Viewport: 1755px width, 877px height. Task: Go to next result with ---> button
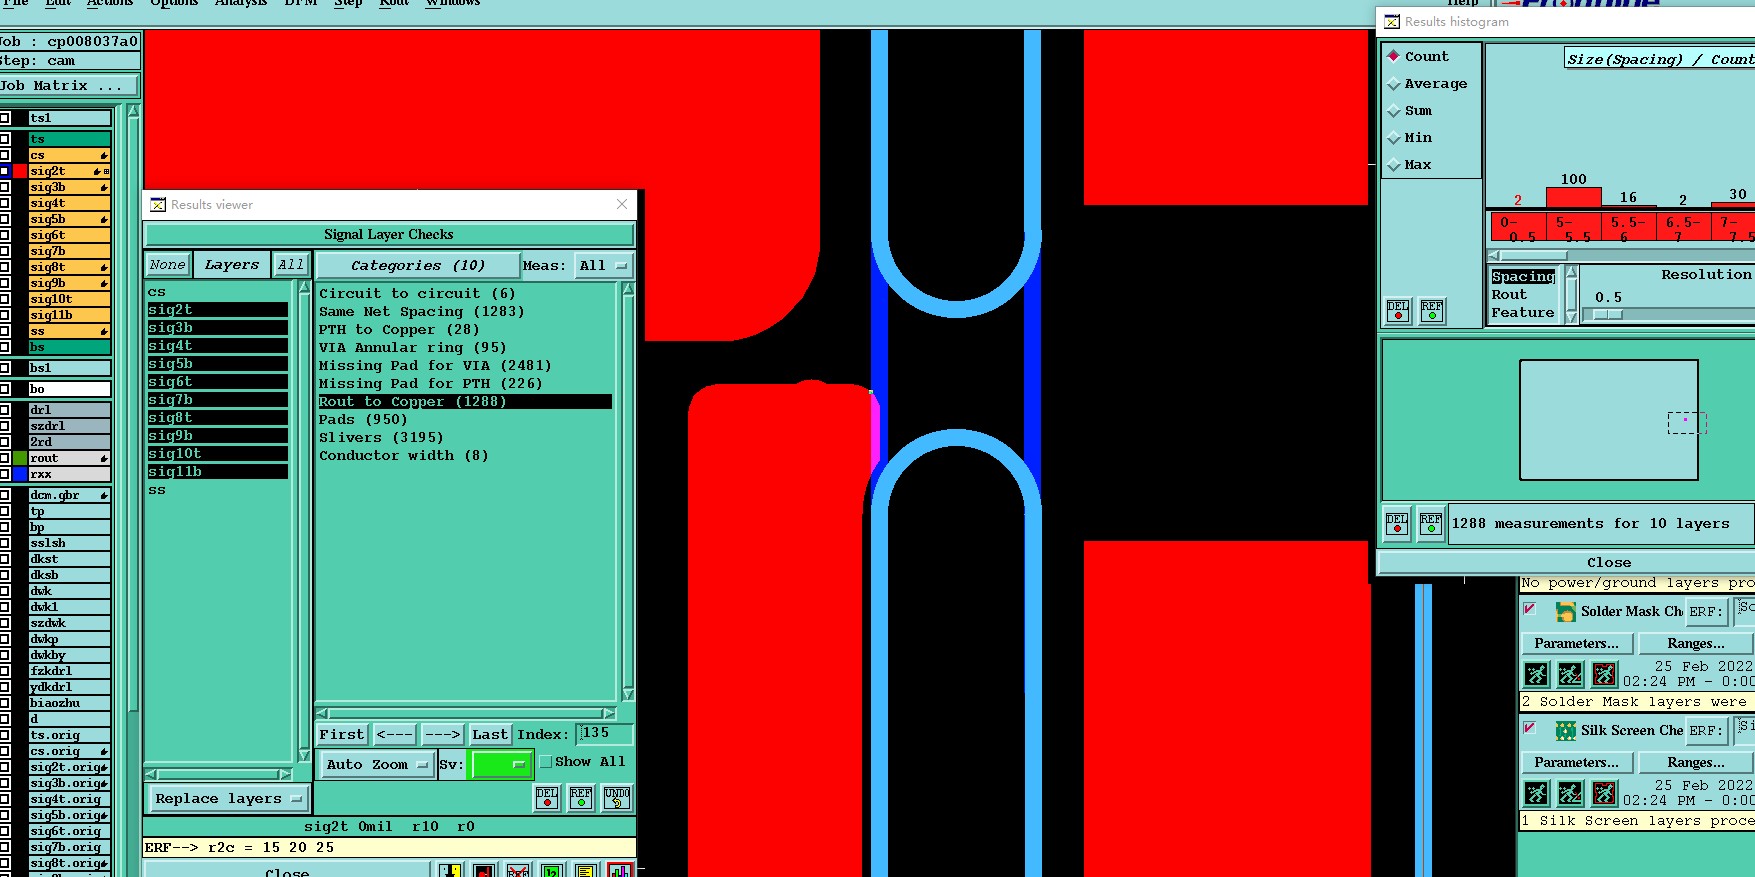pyautogui.click(x=442, y=734)
